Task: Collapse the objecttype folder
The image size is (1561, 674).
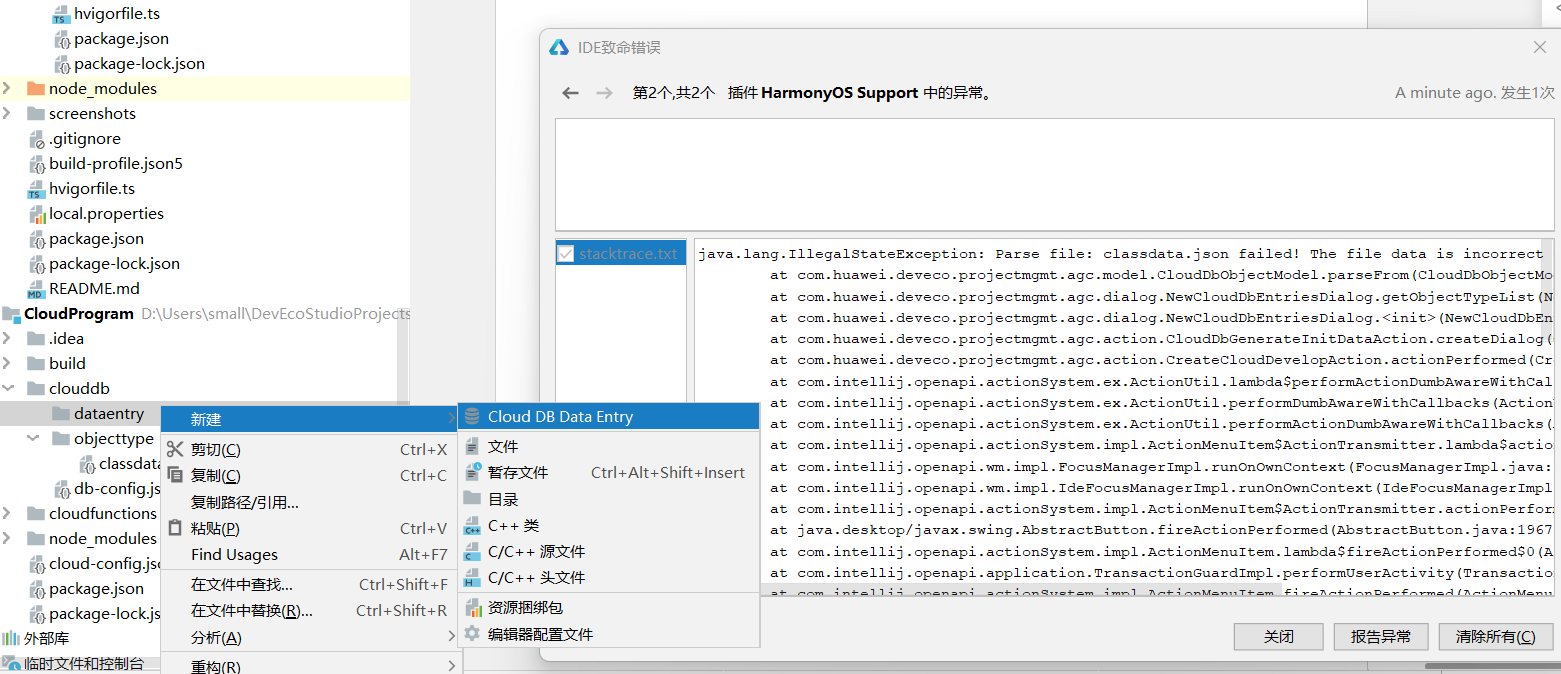Action: [x=33, y=439]
